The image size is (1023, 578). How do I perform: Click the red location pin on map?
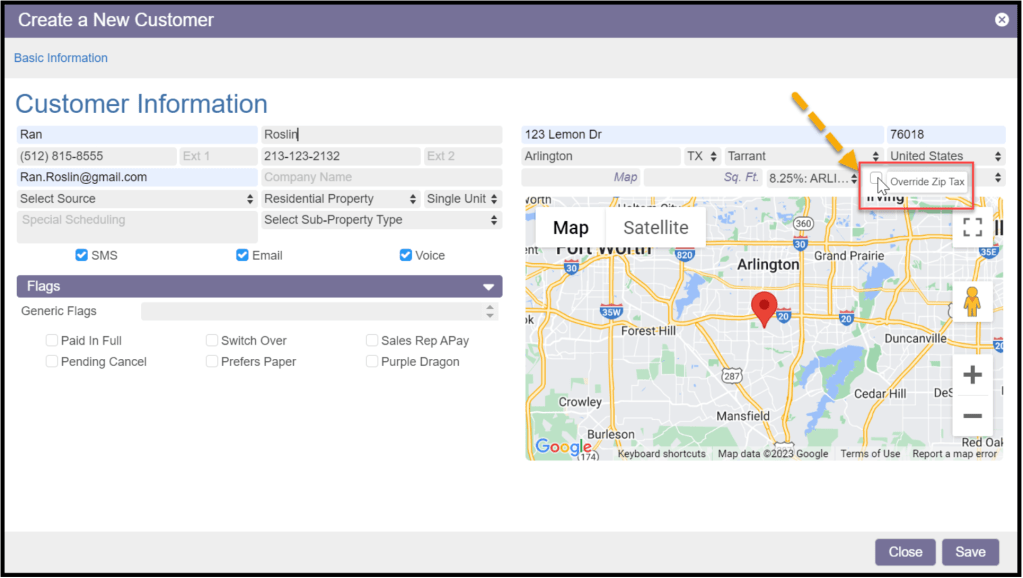click(x=765, y=309)
